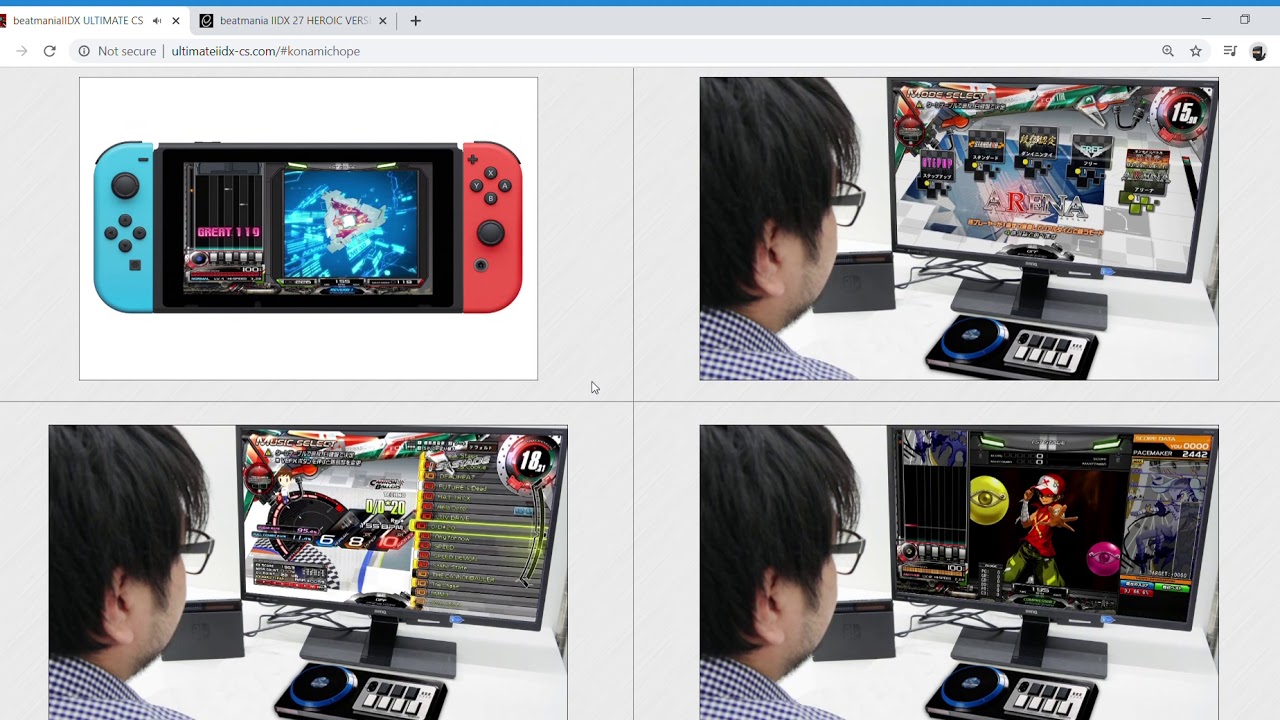Switch to the beatmania IIDX 27 HEROIC VERSE tab
The height and width of the screenshot is (720, 1280).
click(294, 20)
